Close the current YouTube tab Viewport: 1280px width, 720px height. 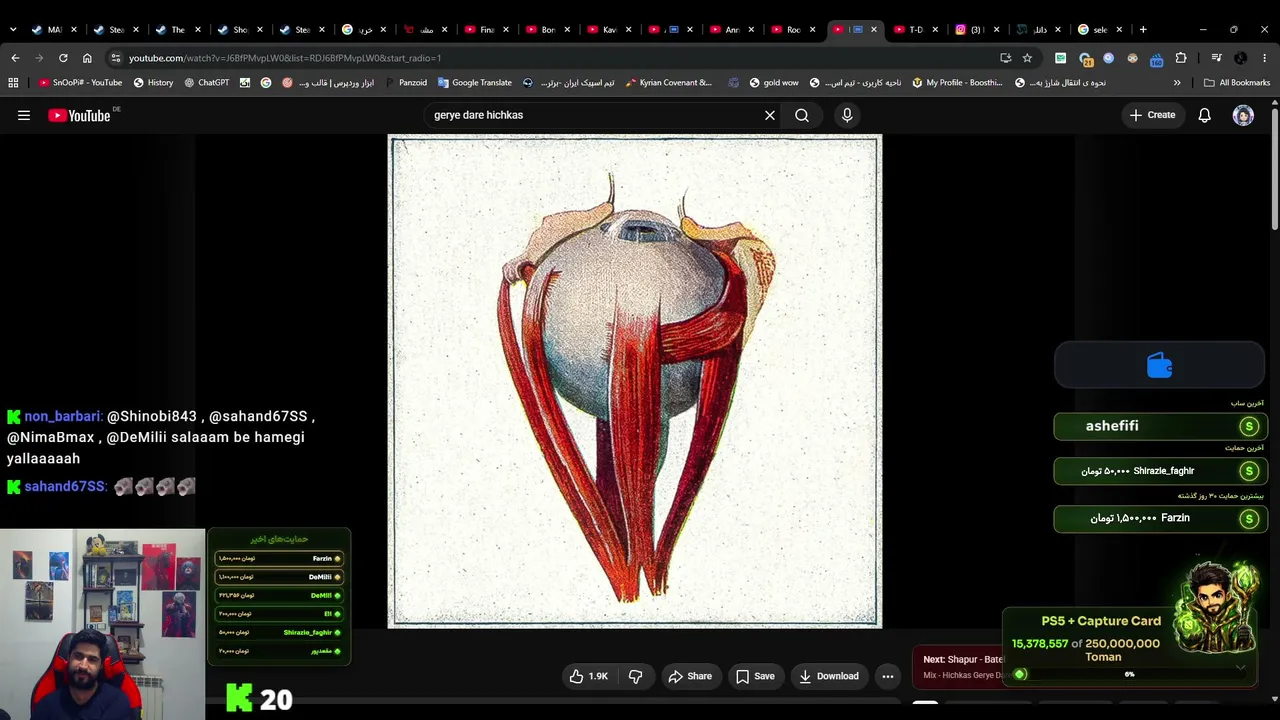(874, 30)
